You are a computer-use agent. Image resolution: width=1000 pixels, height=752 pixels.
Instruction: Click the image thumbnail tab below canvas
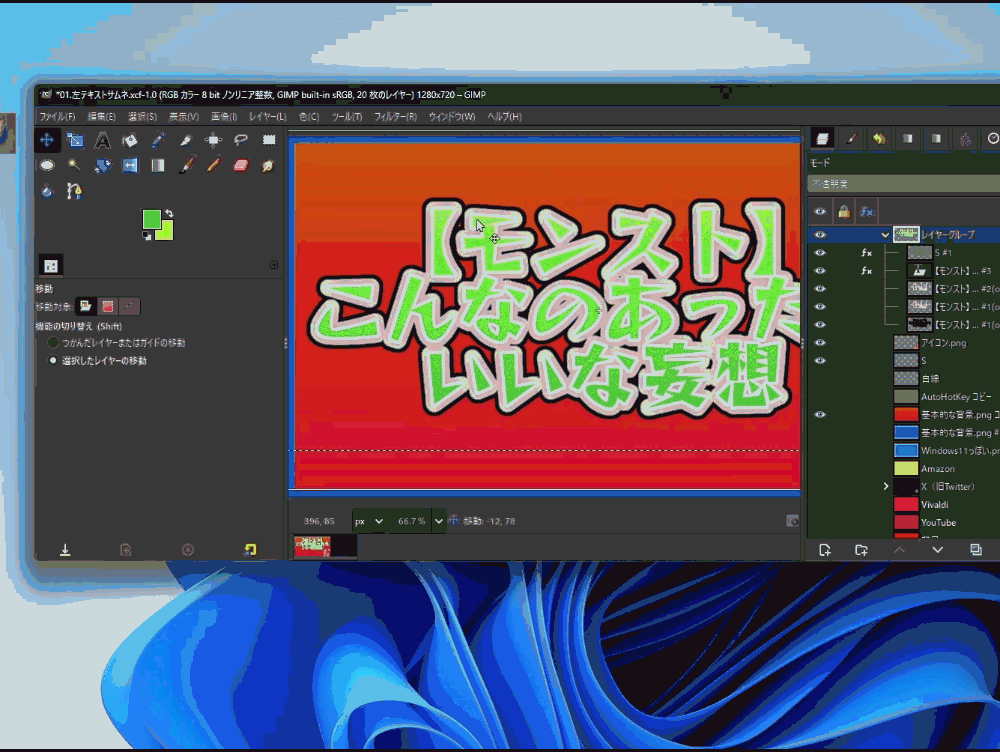click(x=325, y=546)
